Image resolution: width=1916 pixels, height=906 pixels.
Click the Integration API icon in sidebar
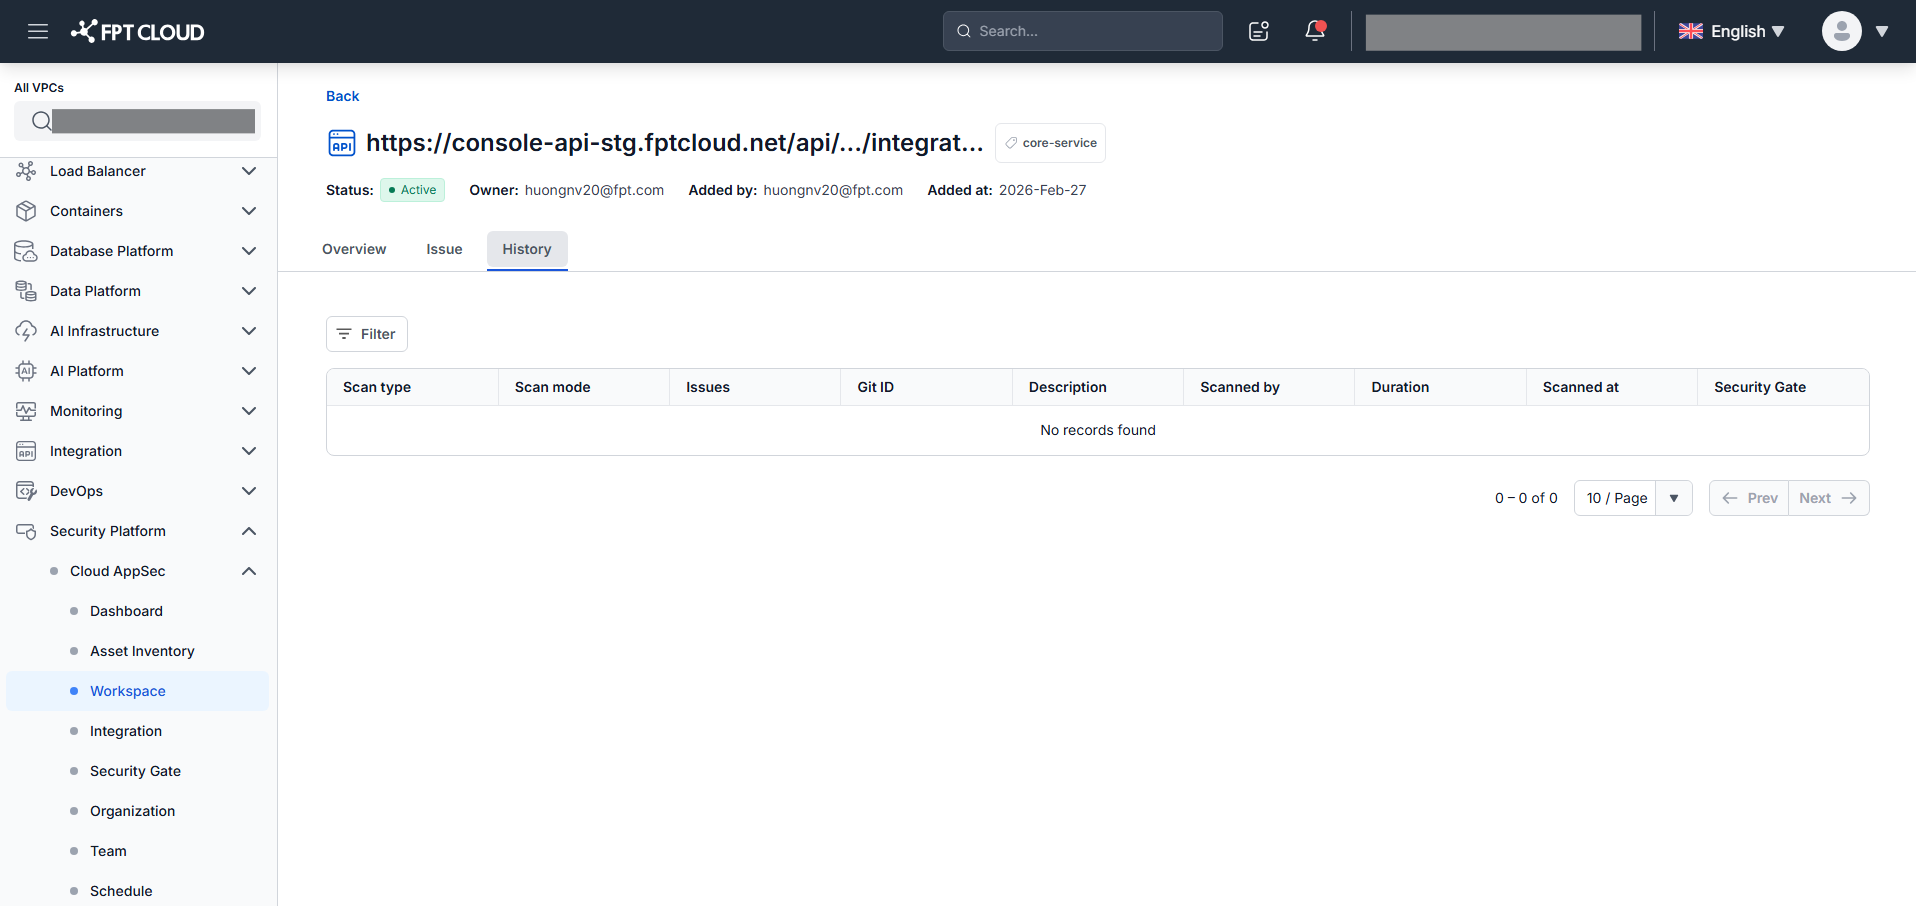[x=26, y=451]
